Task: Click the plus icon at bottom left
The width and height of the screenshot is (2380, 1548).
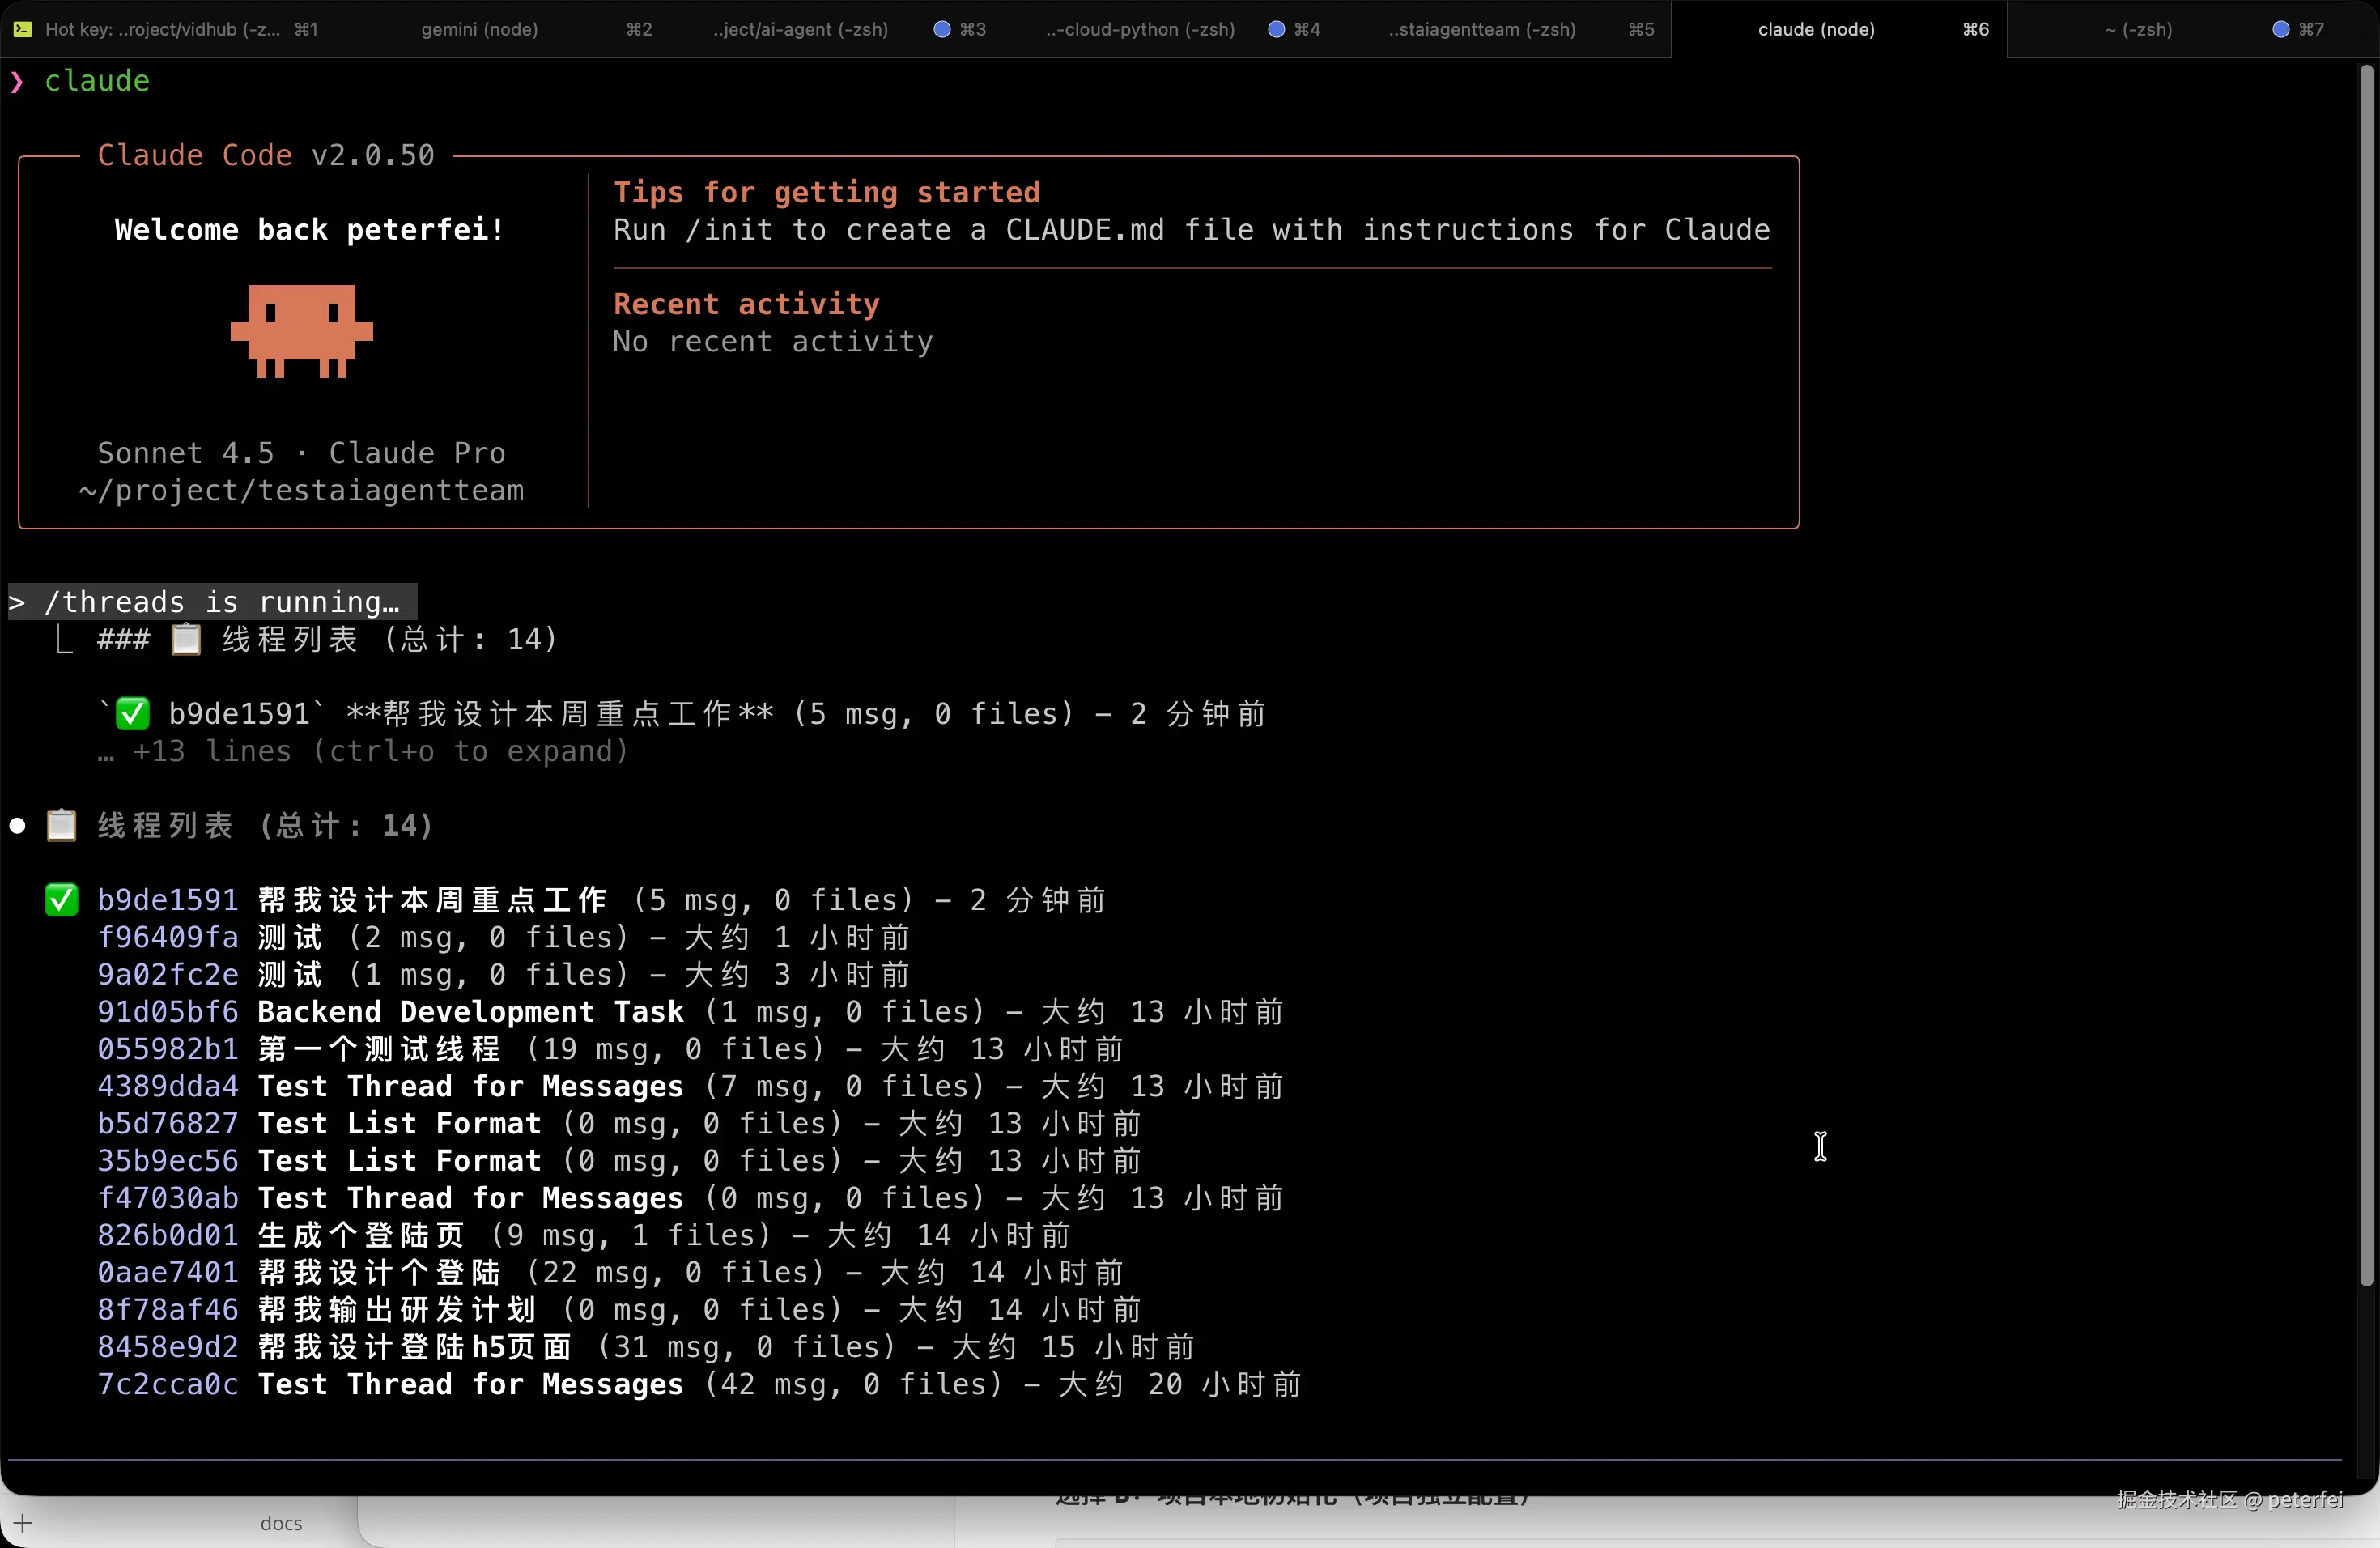Action: click(23, 1523)
